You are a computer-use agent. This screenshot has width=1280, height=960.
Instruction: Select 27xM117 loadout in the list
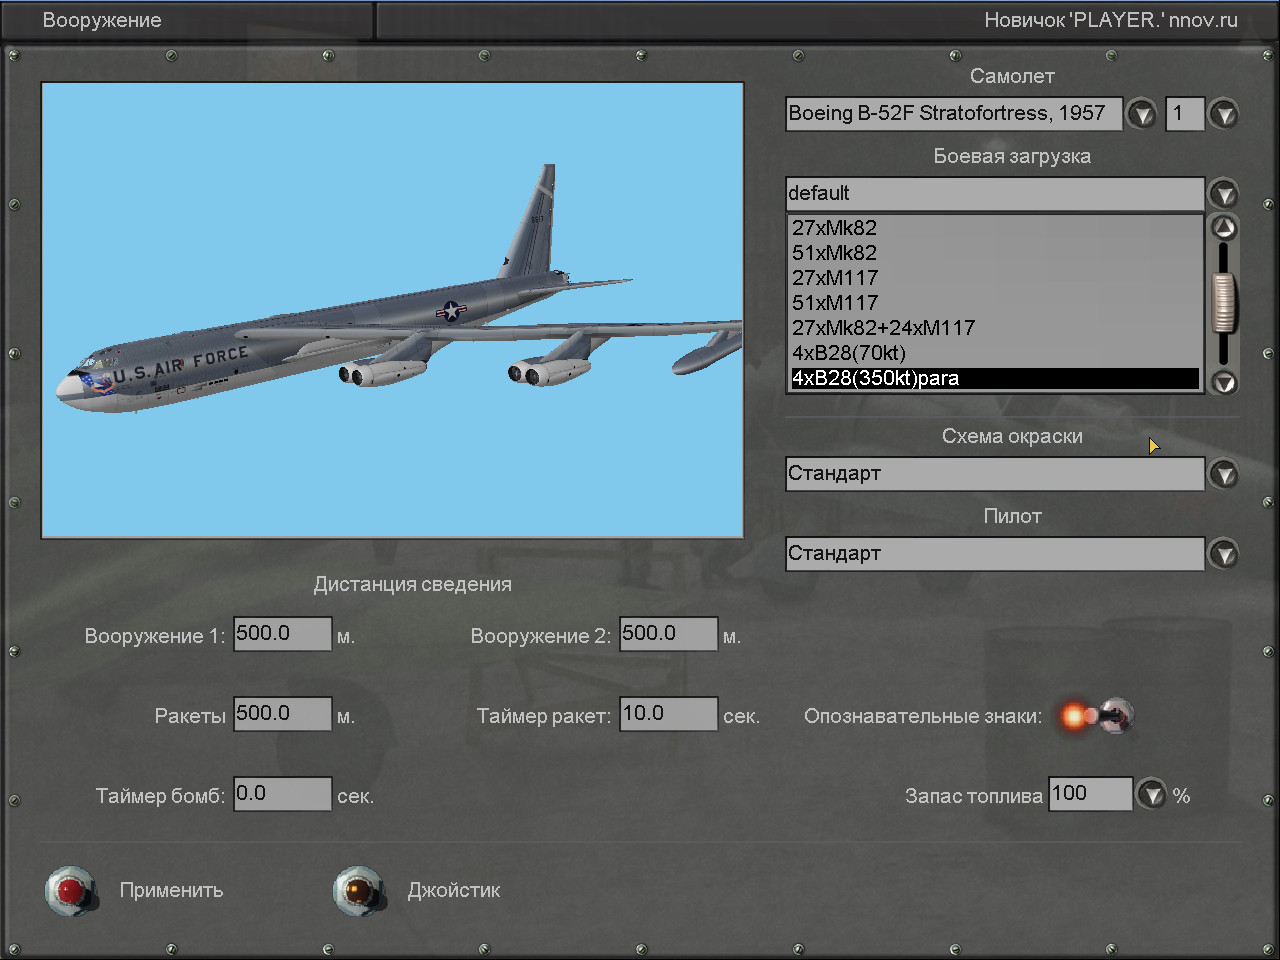point(995,278)
